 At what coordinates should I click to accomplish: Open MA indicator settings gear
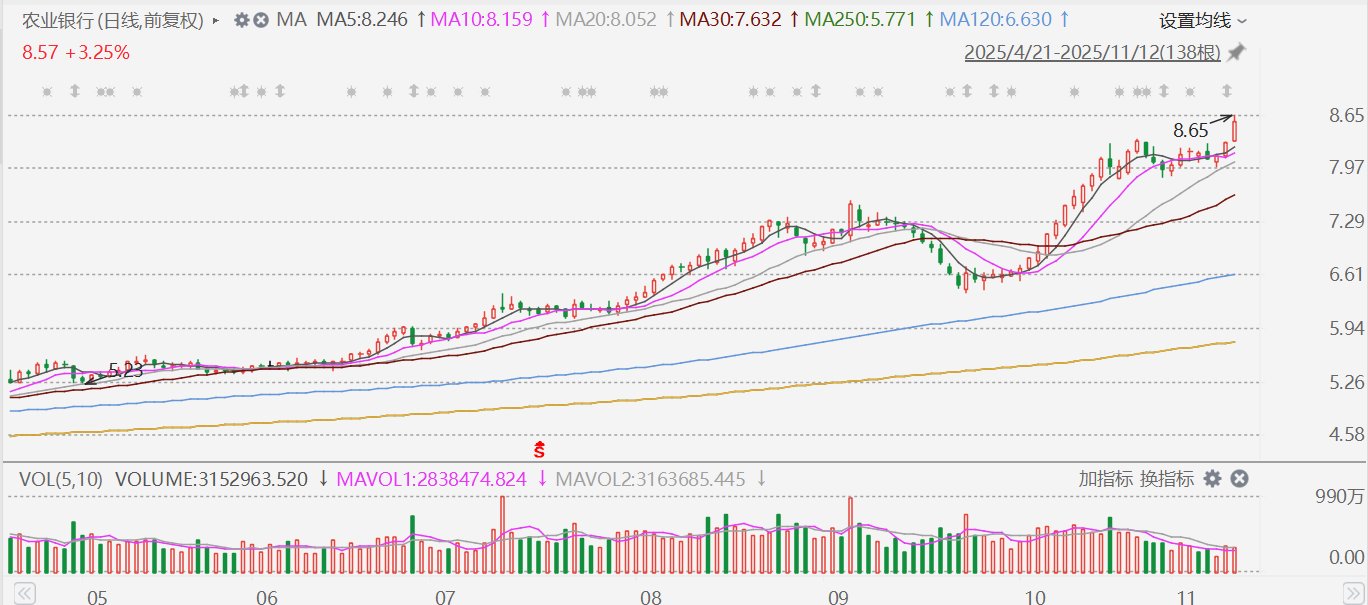point(241,20)
